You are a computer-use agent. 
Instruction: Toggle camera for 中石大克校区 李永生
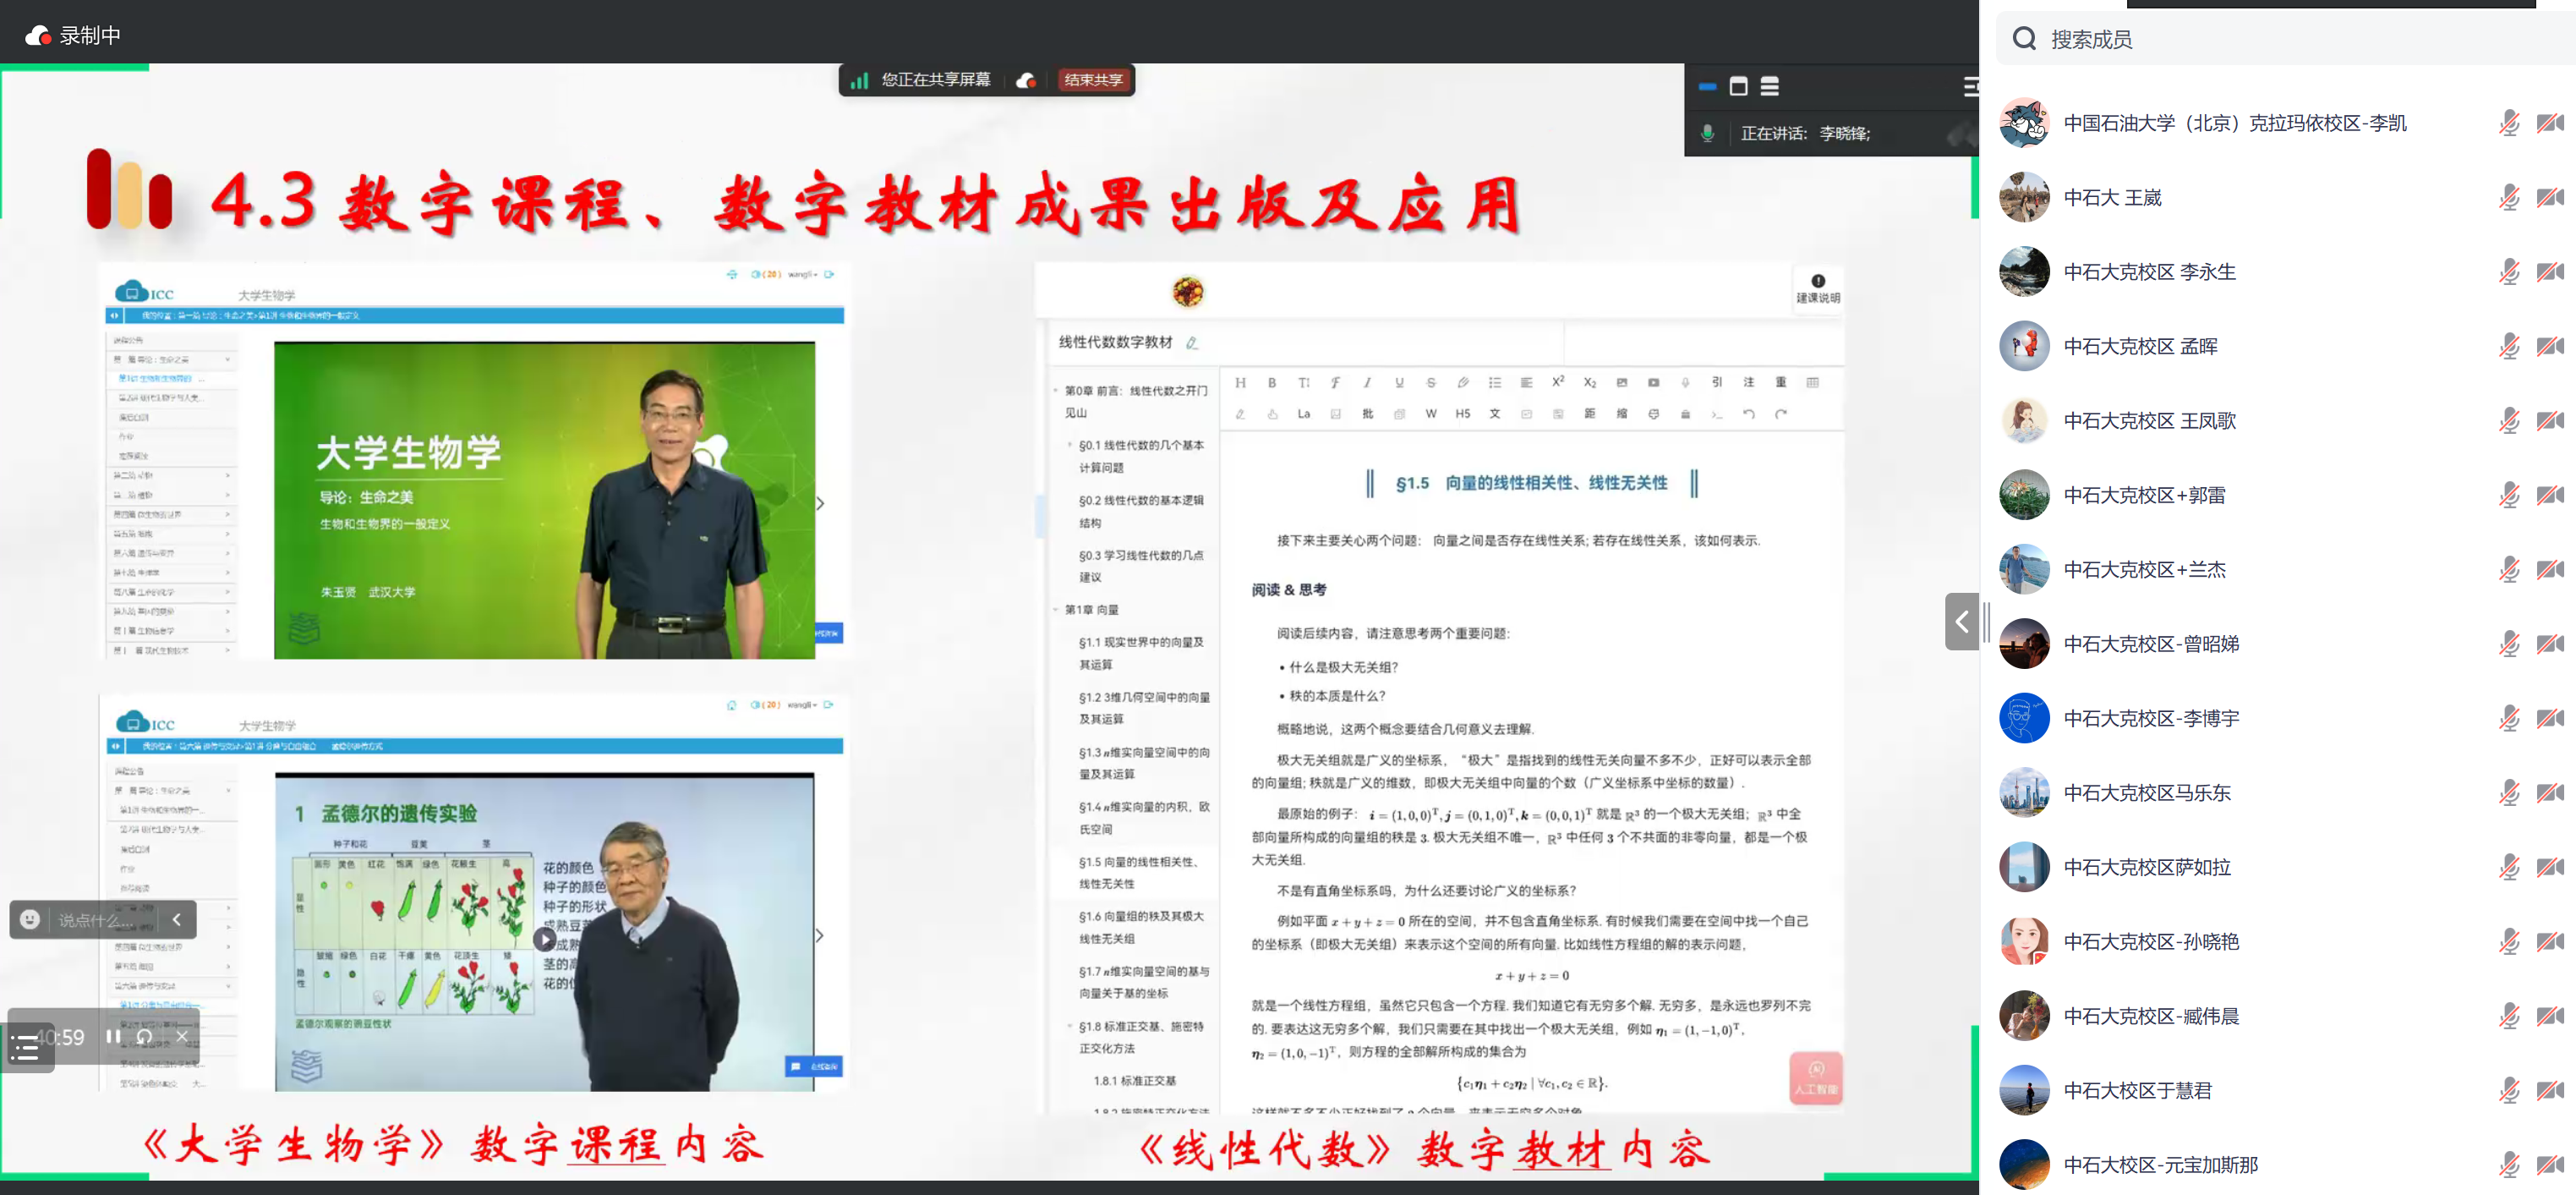point(2549,272)
